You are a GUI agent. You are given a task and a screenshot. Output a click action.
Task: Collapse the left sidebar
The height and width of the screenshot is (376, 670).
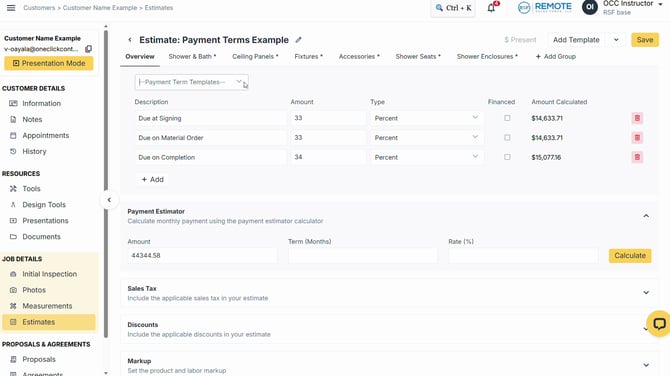pyautogui.click(x=109, y=200)
